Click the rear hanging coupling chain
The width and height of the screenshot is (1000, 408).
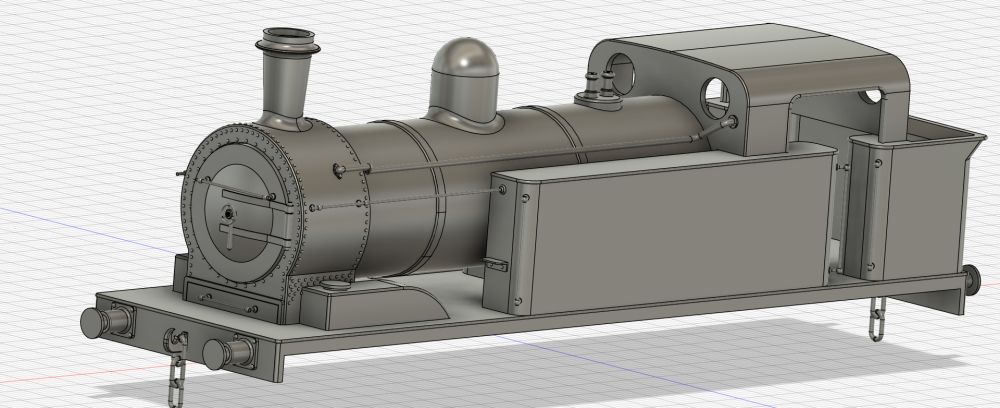pos(878,319)
